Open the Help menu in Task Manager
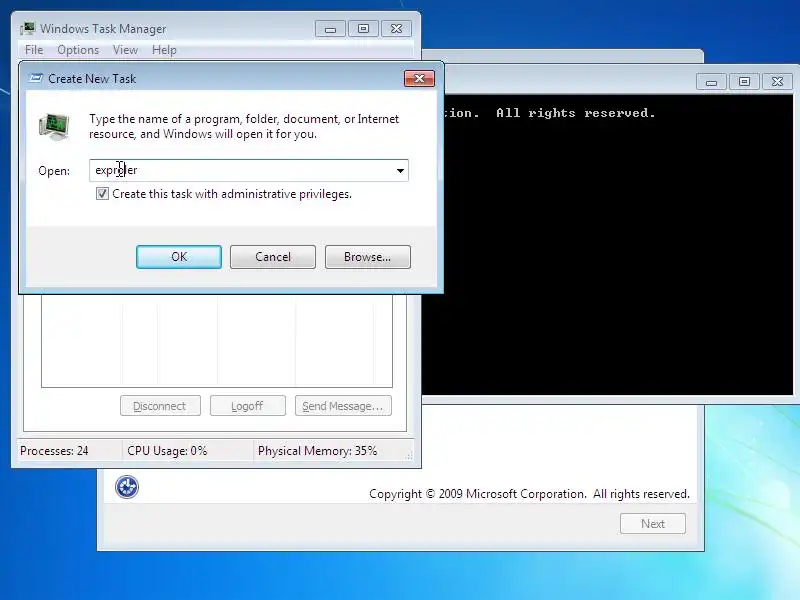Image resolution: width=800 pixels, height=600 pixels. coord(164,50)
